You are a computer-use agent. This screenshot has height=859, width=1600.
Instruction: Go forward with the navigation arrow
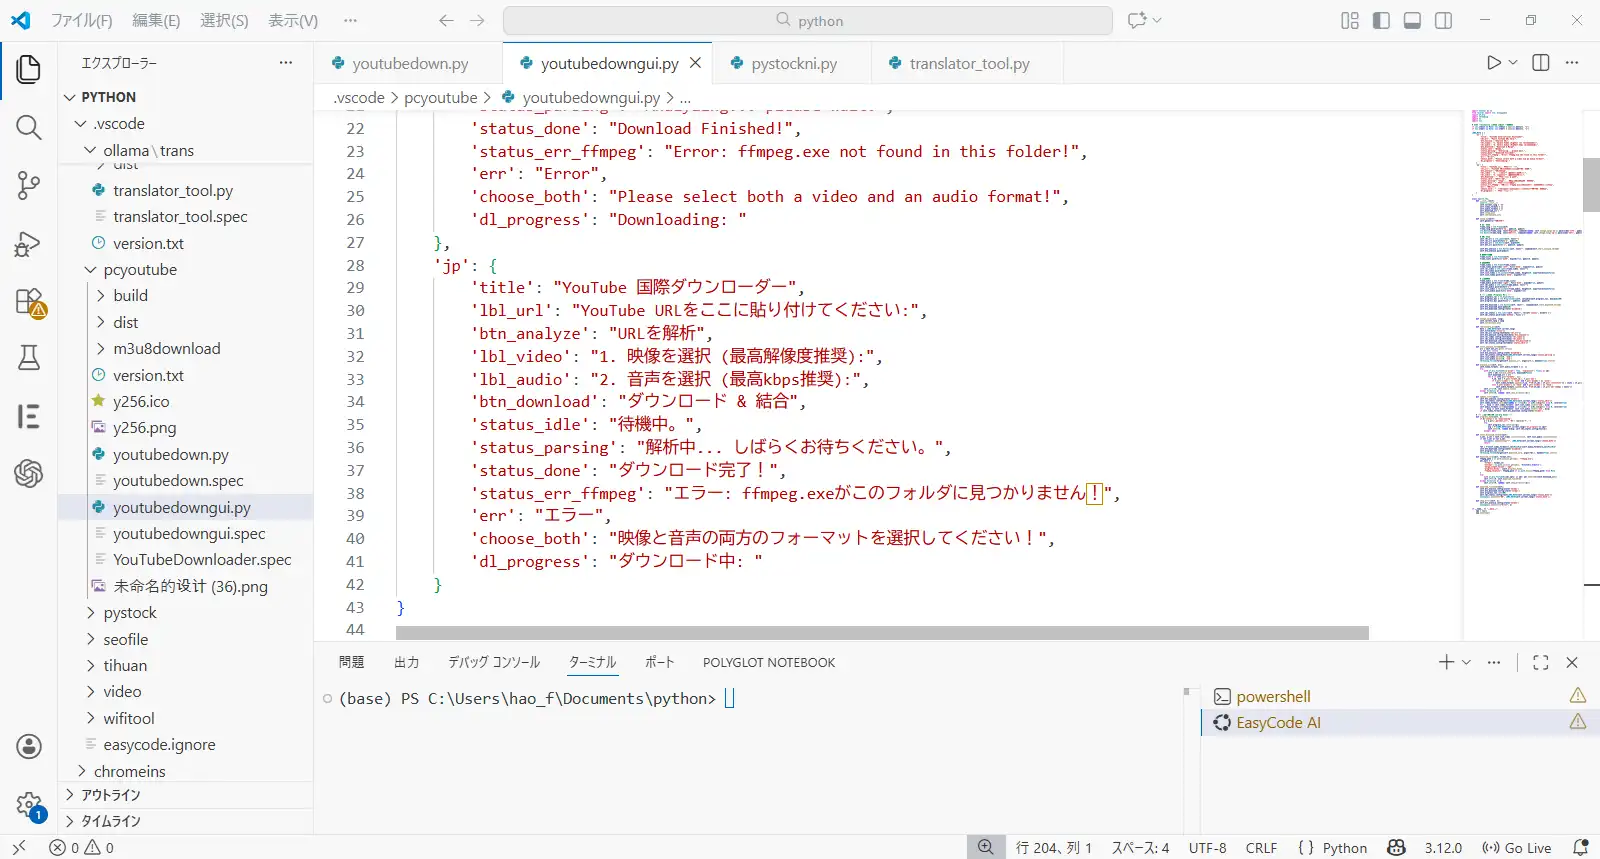pos(477,20)
